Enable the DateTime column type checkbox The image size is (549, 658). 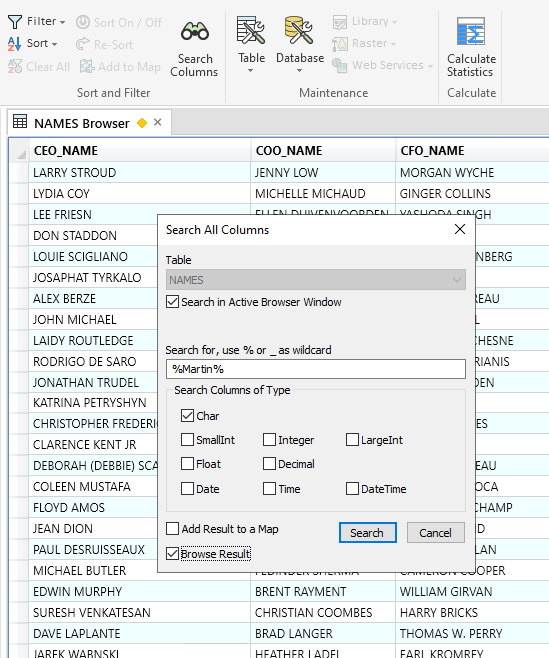353,488
